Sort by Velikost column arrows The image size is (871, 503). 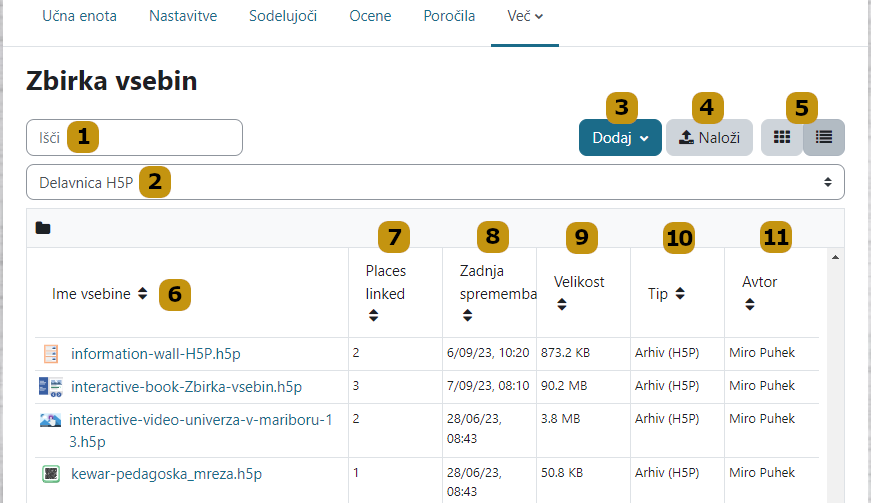click(561, 304)
